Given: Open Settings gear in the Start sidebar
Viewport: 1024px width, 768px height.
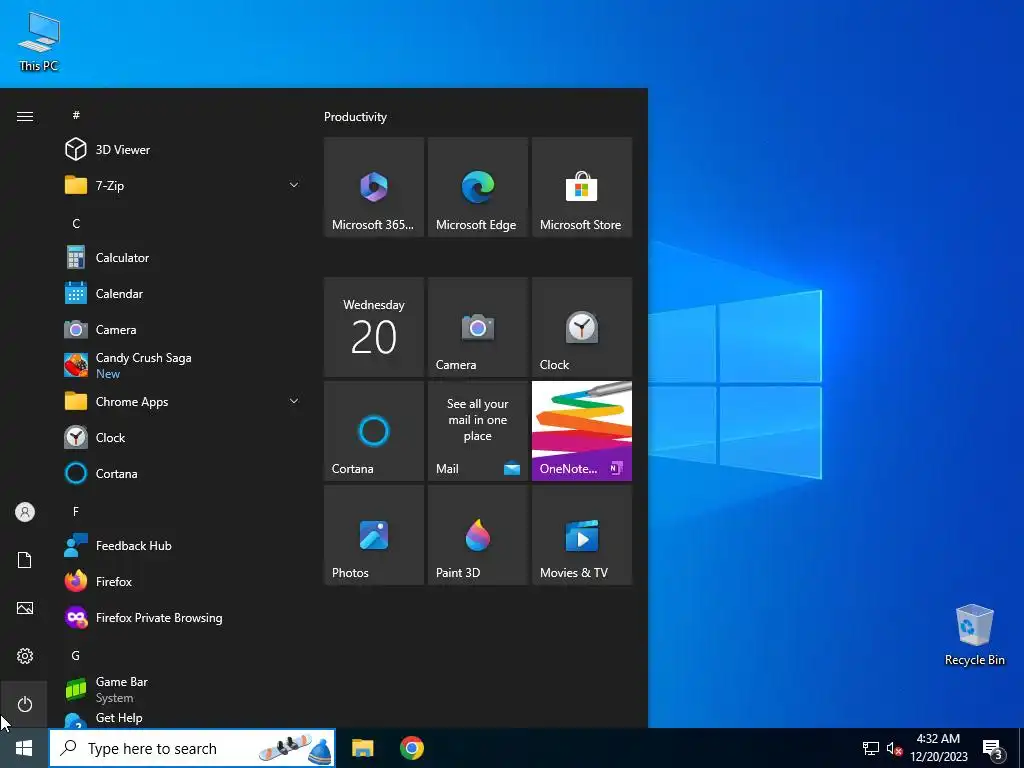Looking at the screenshot, I should pyautogui.click(x=25, y=656).
